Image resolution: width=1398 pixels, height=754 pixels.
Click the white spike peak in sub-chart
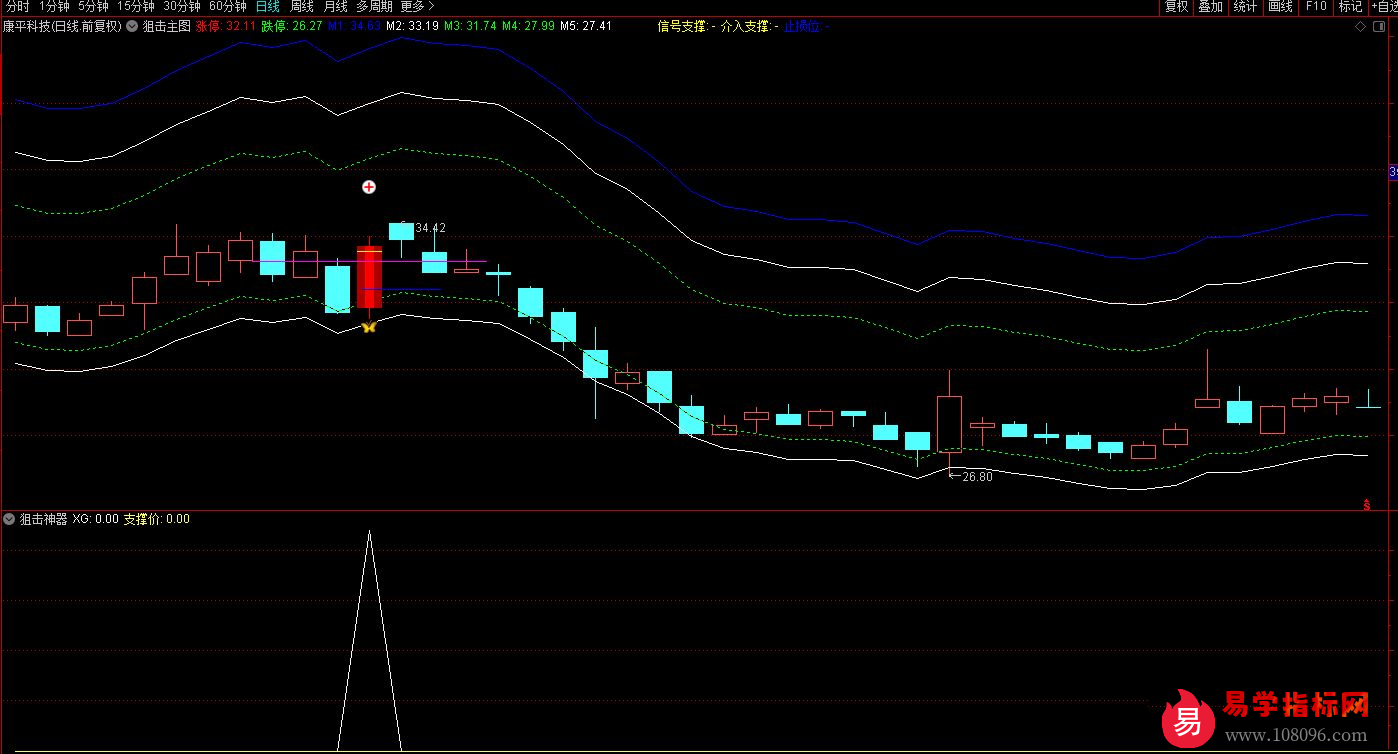tap(369, 533)
